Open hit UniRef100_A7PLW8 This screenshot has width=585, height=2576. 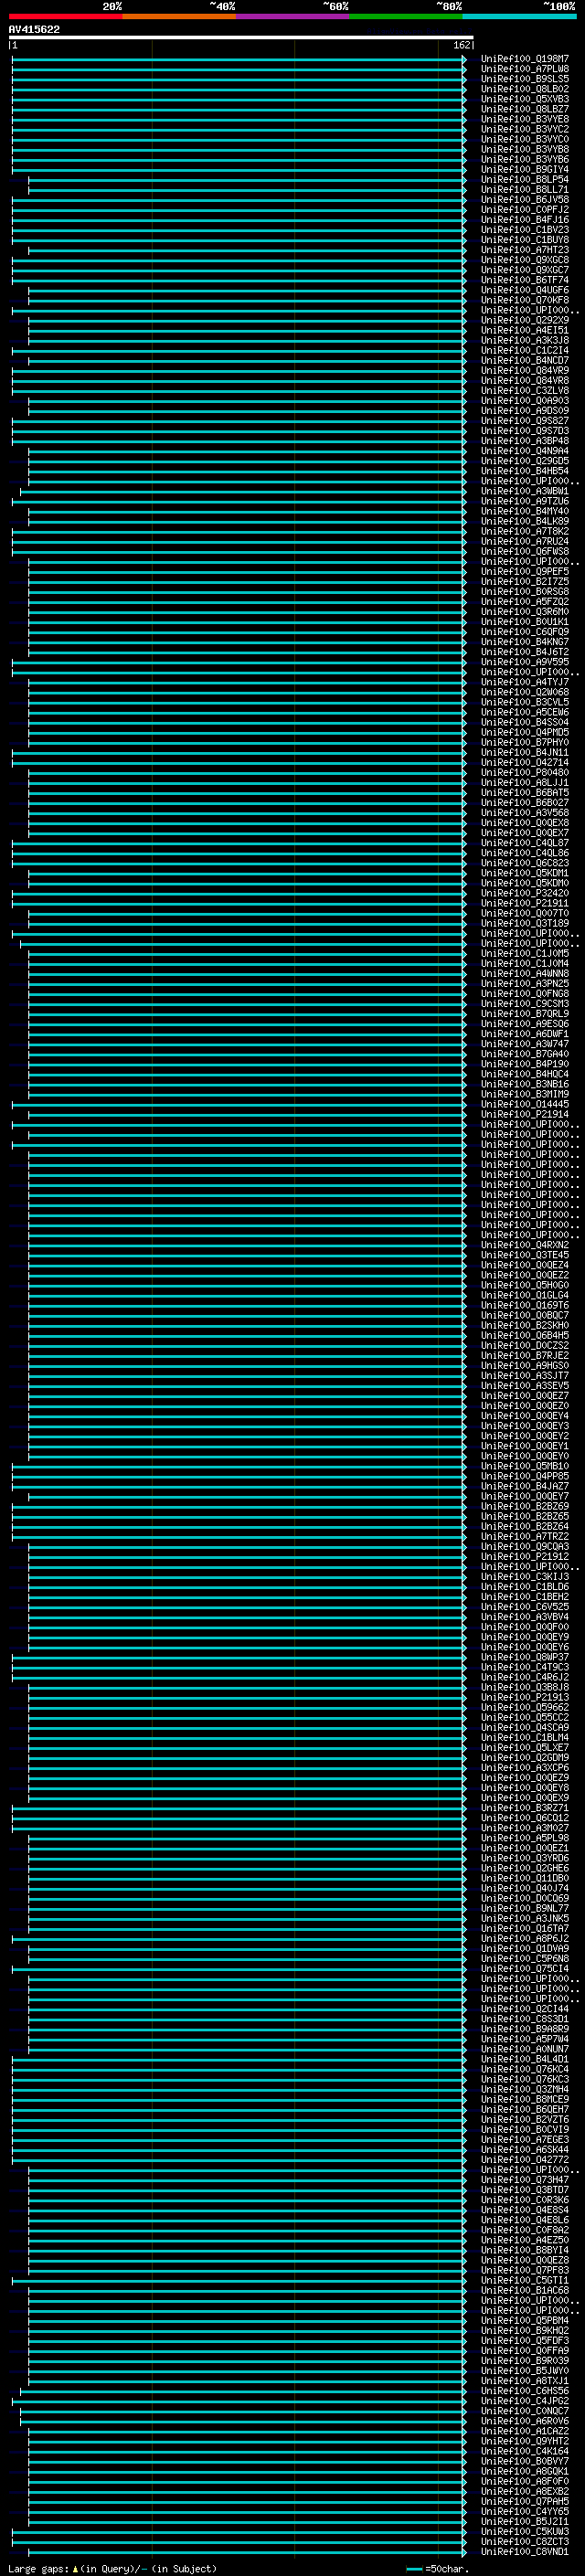click(524, 69)
